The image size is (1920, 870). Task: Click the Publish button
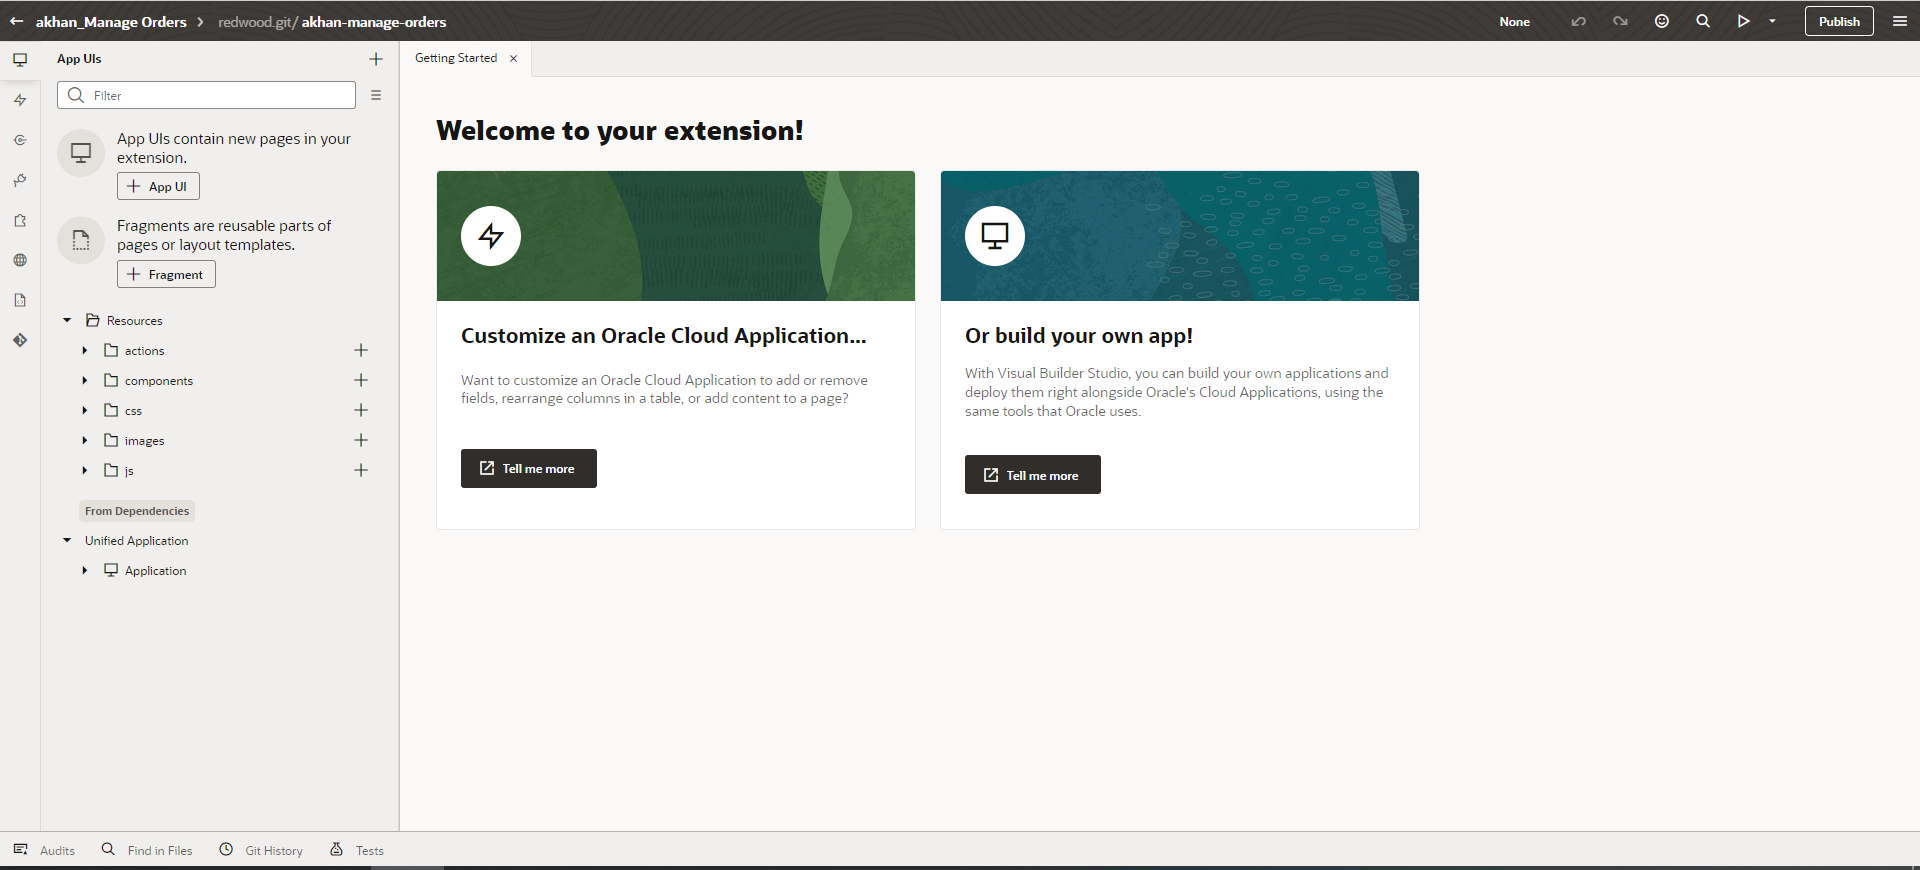(1839, 21)
